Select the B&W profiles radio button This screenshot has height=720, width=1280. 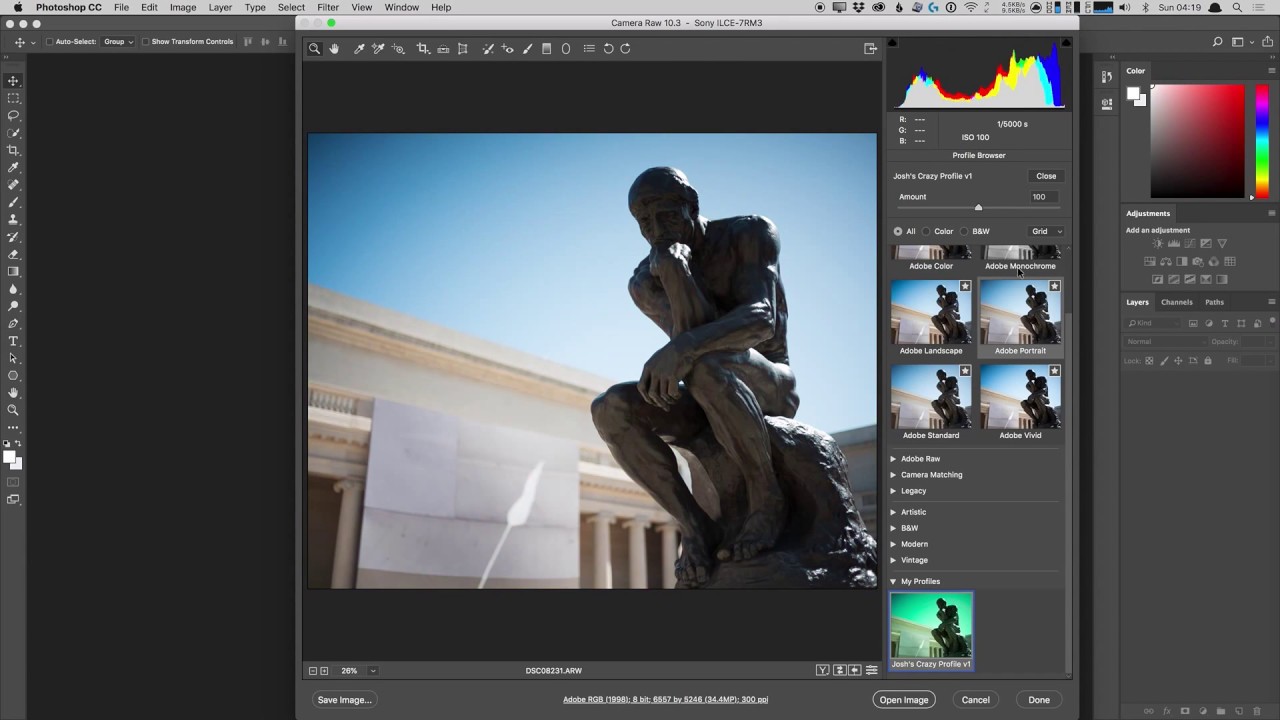click(x=964, y=231)
